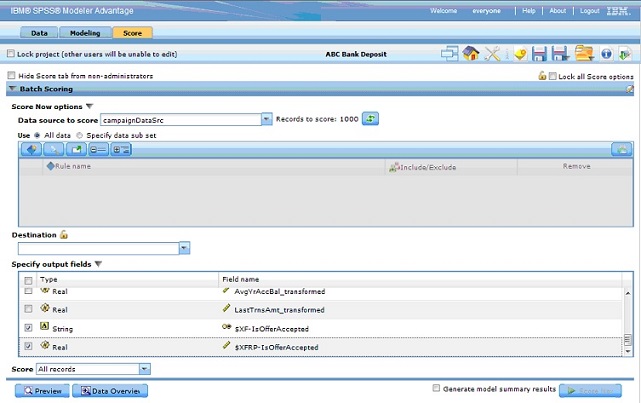The width and height of the screenshot is (641, 403).
Task: Click the edit pencil icon on Batch Scoring bar
Action: click(x=630, y=89)
